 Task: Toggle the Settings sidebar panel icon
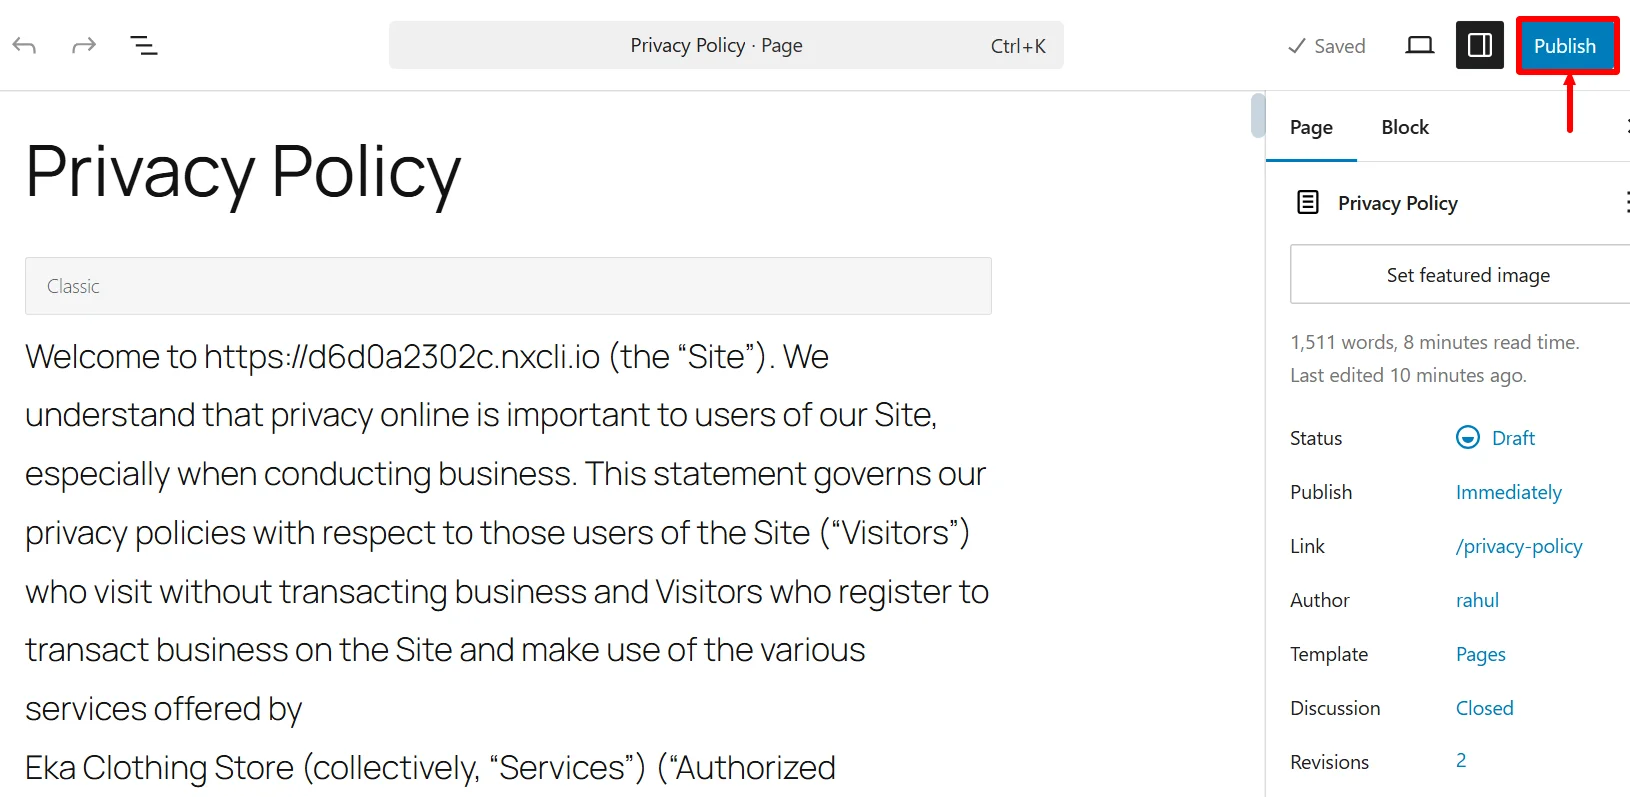point(1479,44)
